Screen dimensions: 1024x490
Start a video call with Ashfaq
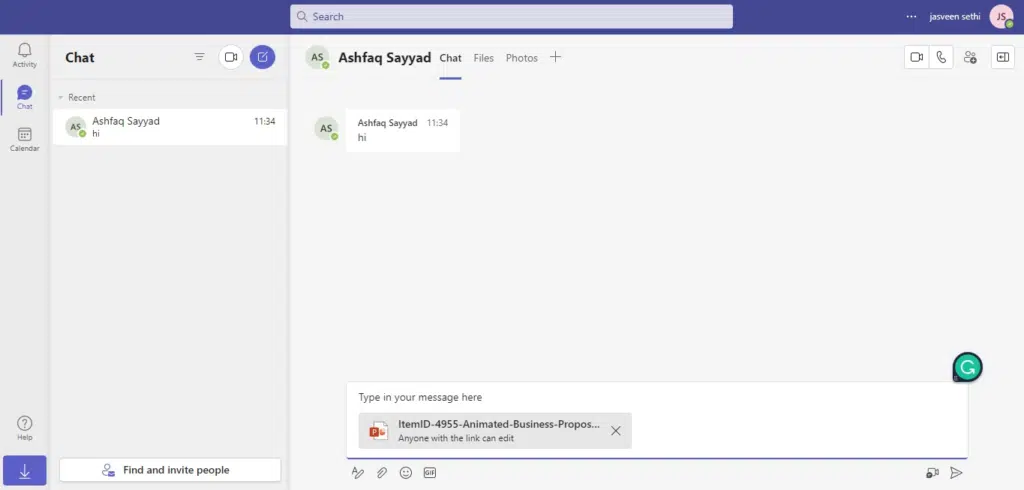coord(916,58)
